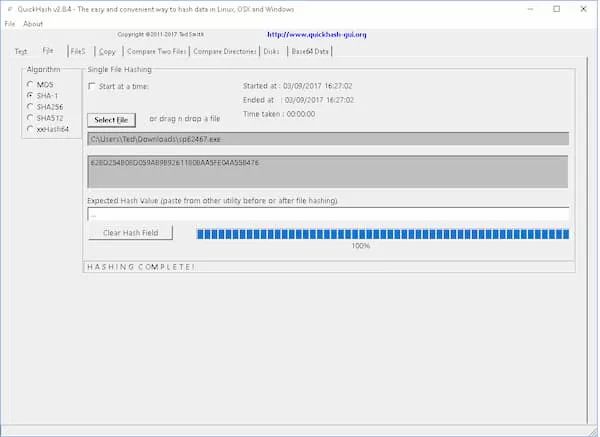Image resolution: width=600 pixels, height=437 pixels.
Task: Click the Select File button
Action: pos(111,120)
